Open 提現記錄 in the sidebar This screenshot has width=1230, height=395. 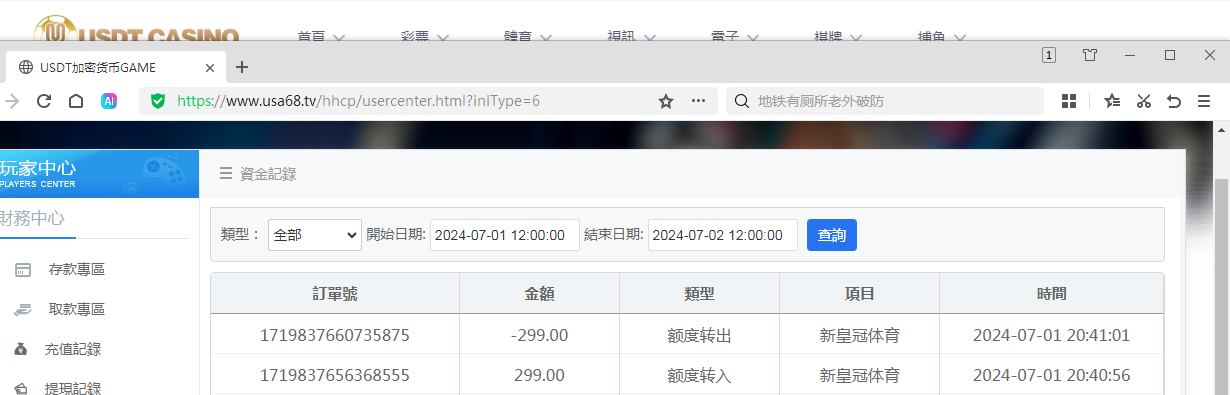pos(73,389)
